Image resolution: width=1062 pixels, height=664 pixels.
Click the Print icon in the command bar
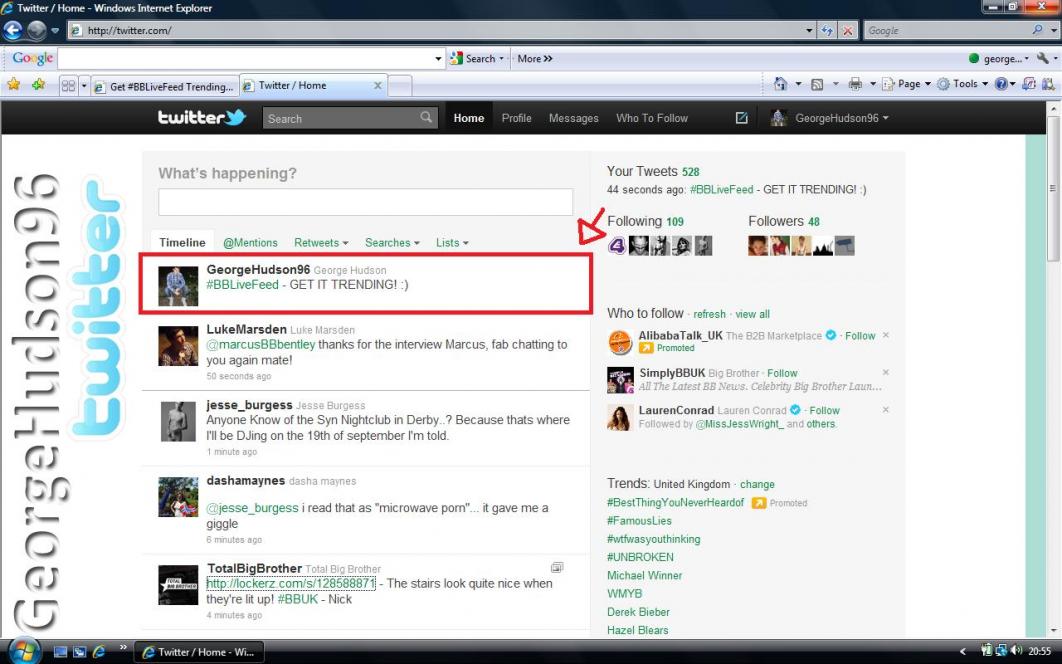[855, 84]
